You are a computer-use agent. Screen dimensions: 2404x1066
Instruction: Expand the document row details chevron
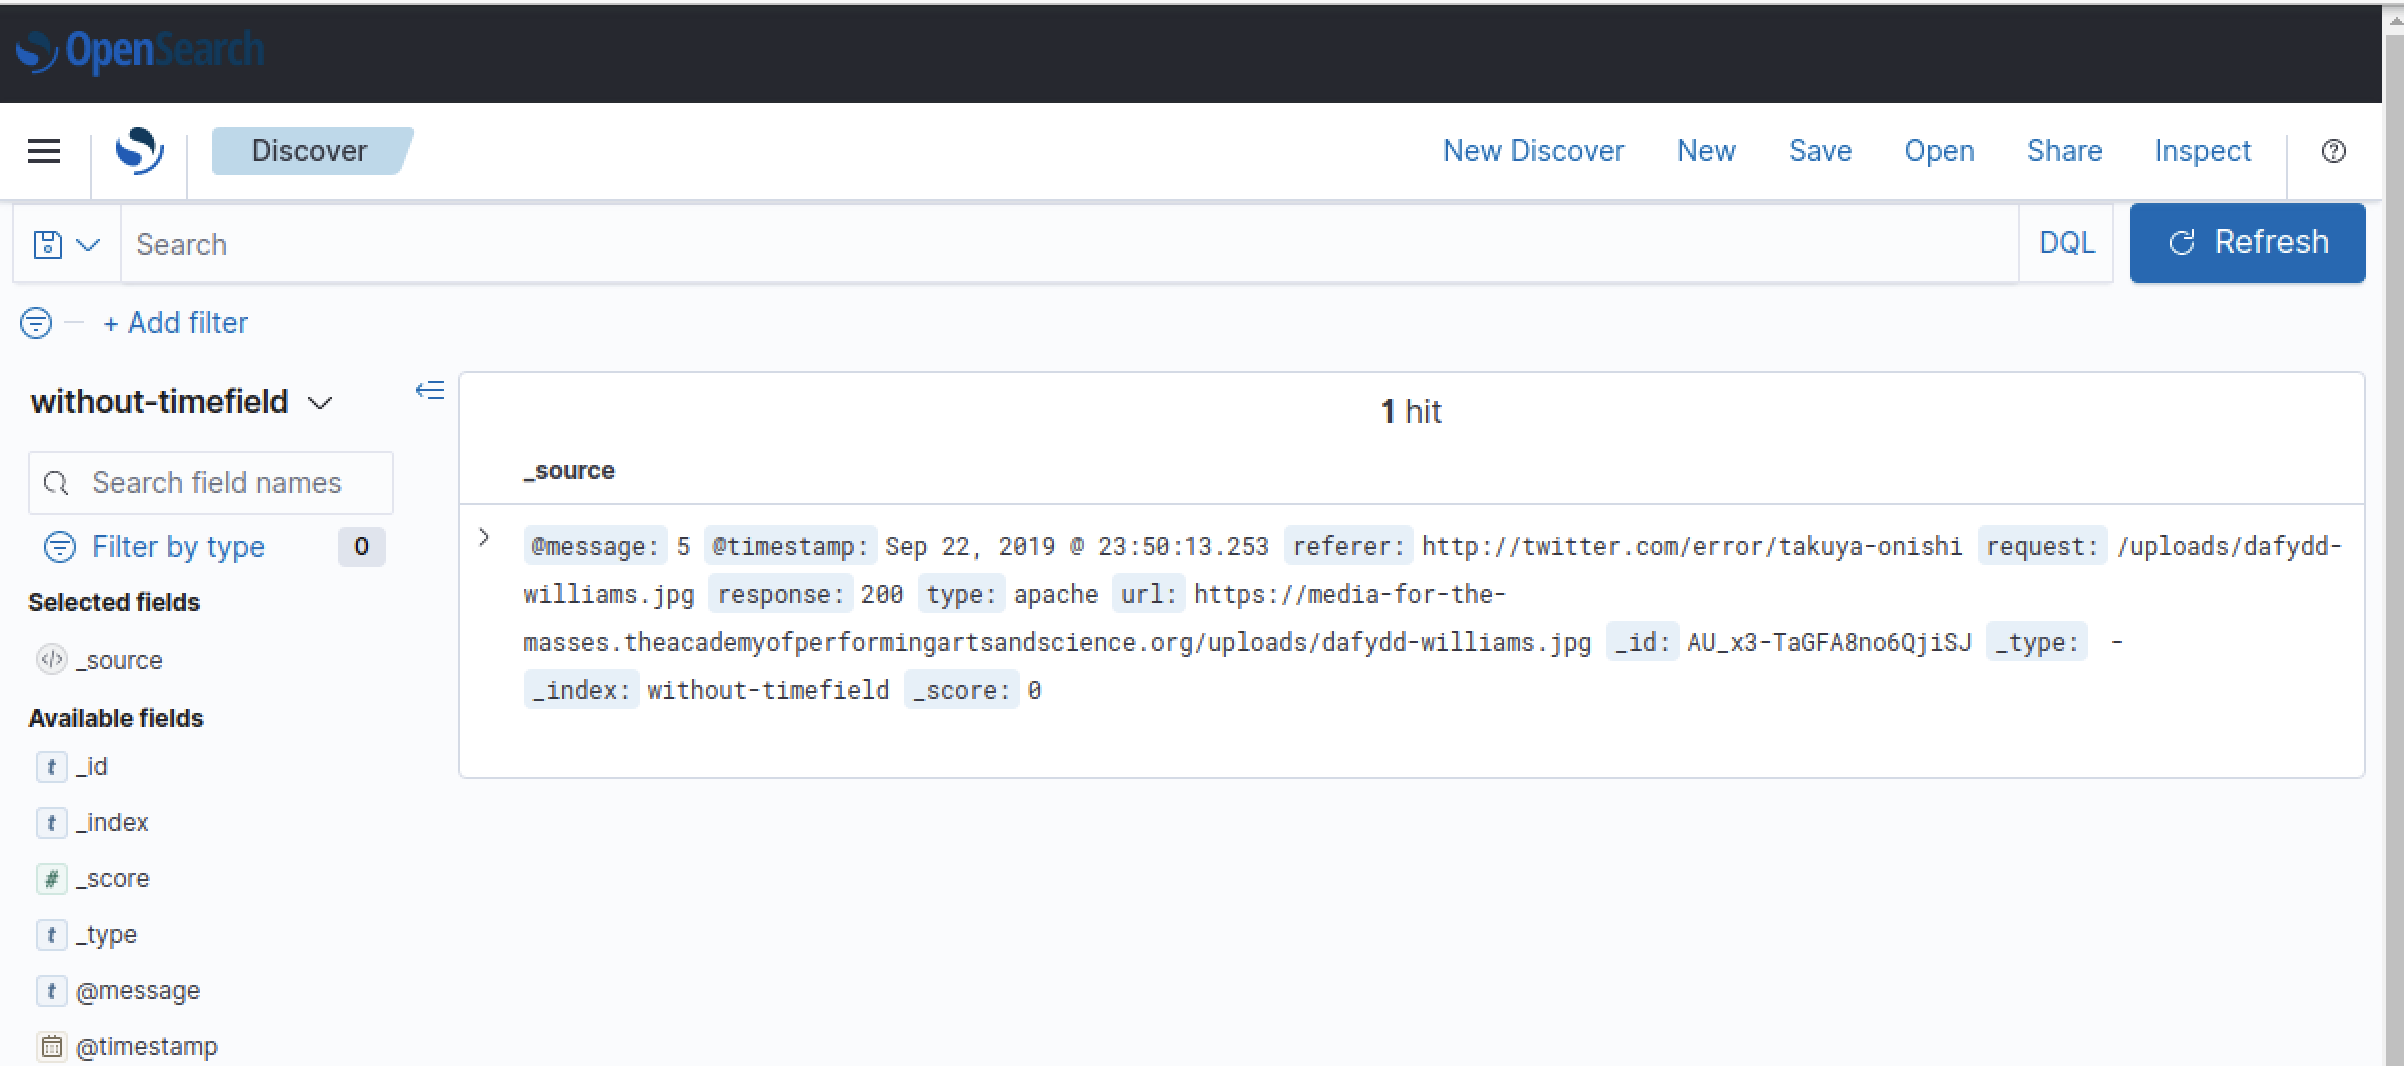(x=484, y=537)
